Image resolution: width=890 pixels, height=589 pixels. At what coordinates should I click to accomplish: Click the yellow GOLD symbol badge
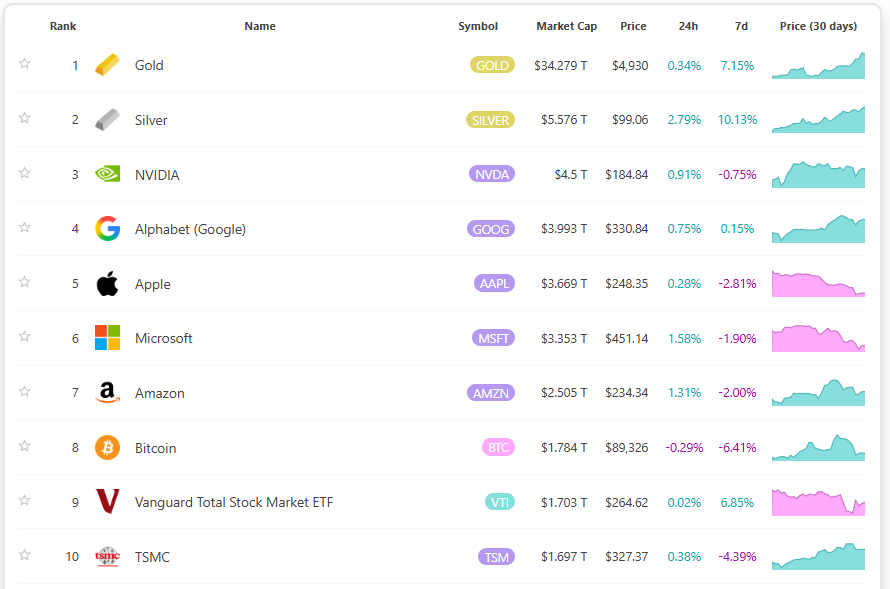[x=492, y=65]
